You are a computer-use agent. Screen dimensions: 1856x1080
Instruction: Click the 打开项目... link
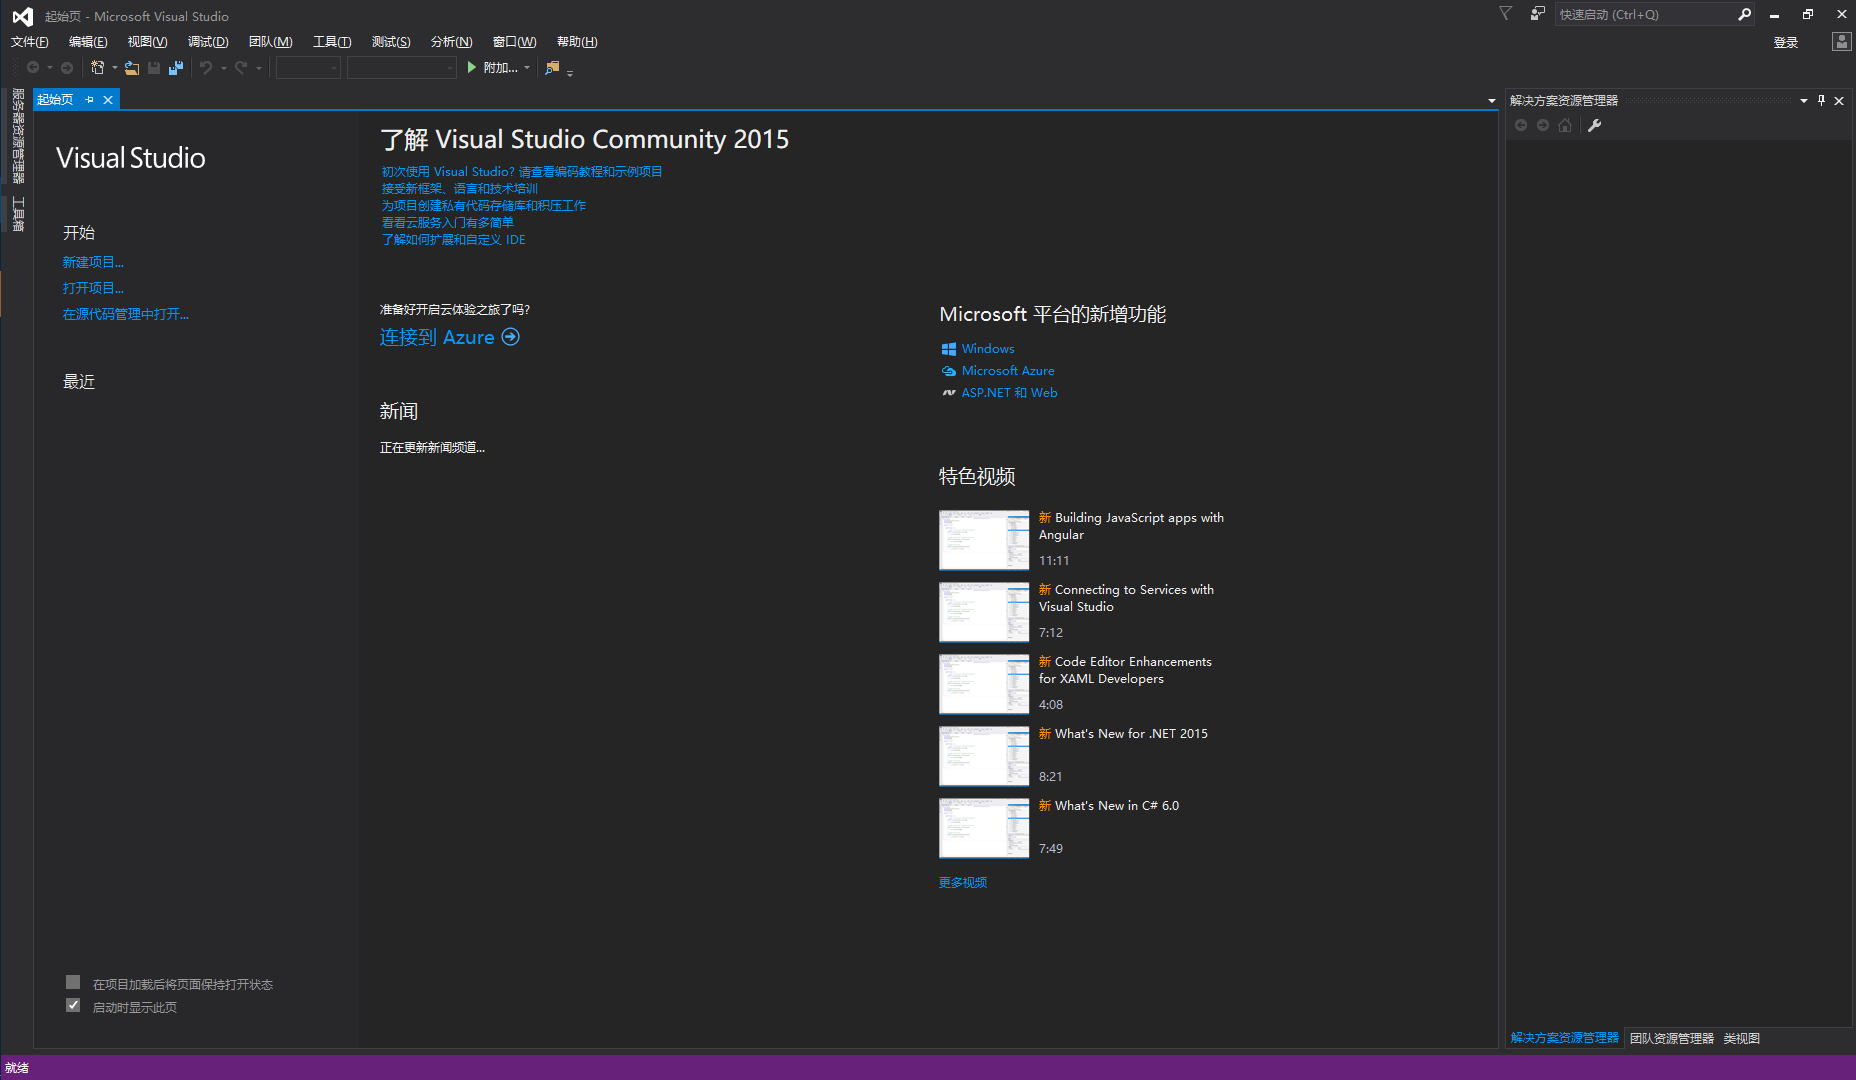(93, 288)
